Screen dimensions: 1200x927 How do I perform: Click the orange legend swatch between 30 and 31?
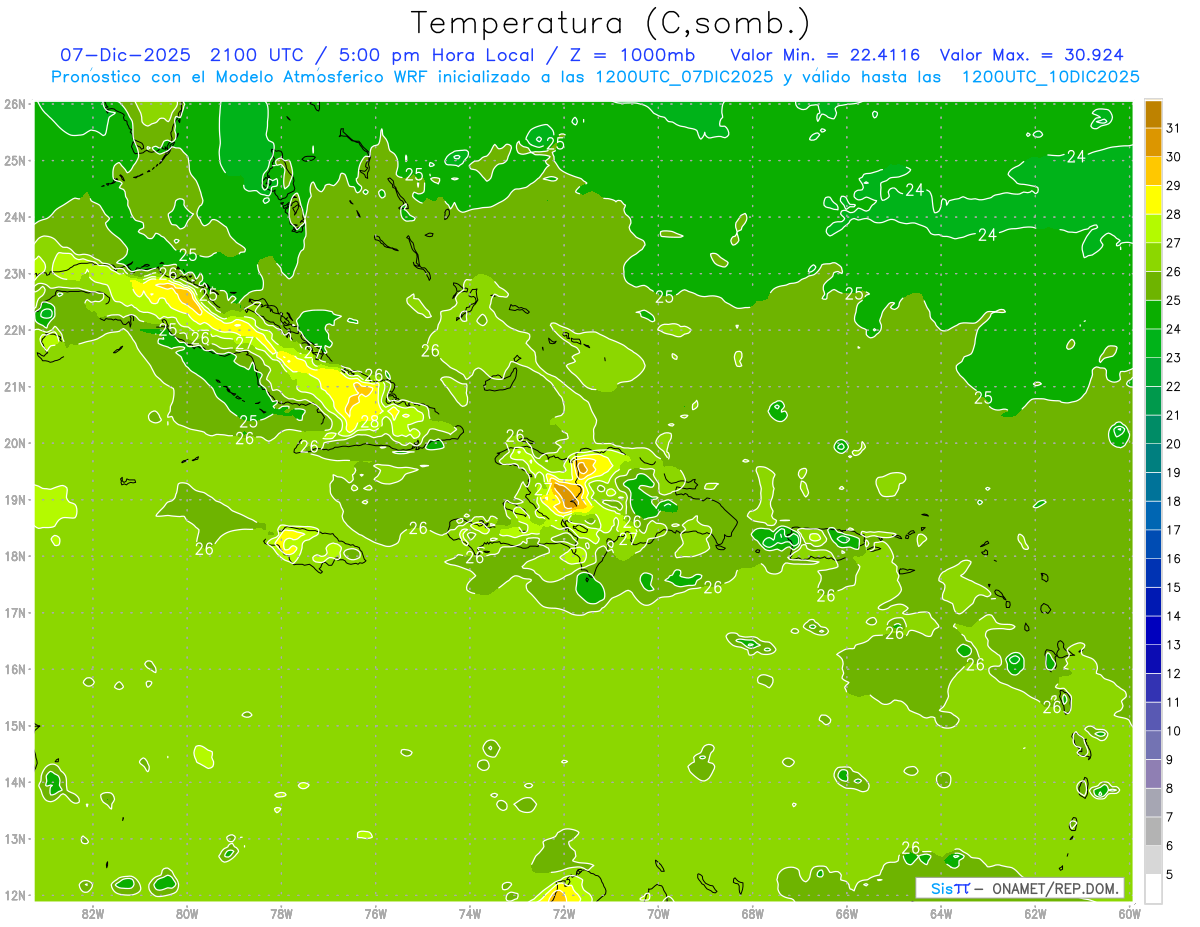tap(1153, 143)
